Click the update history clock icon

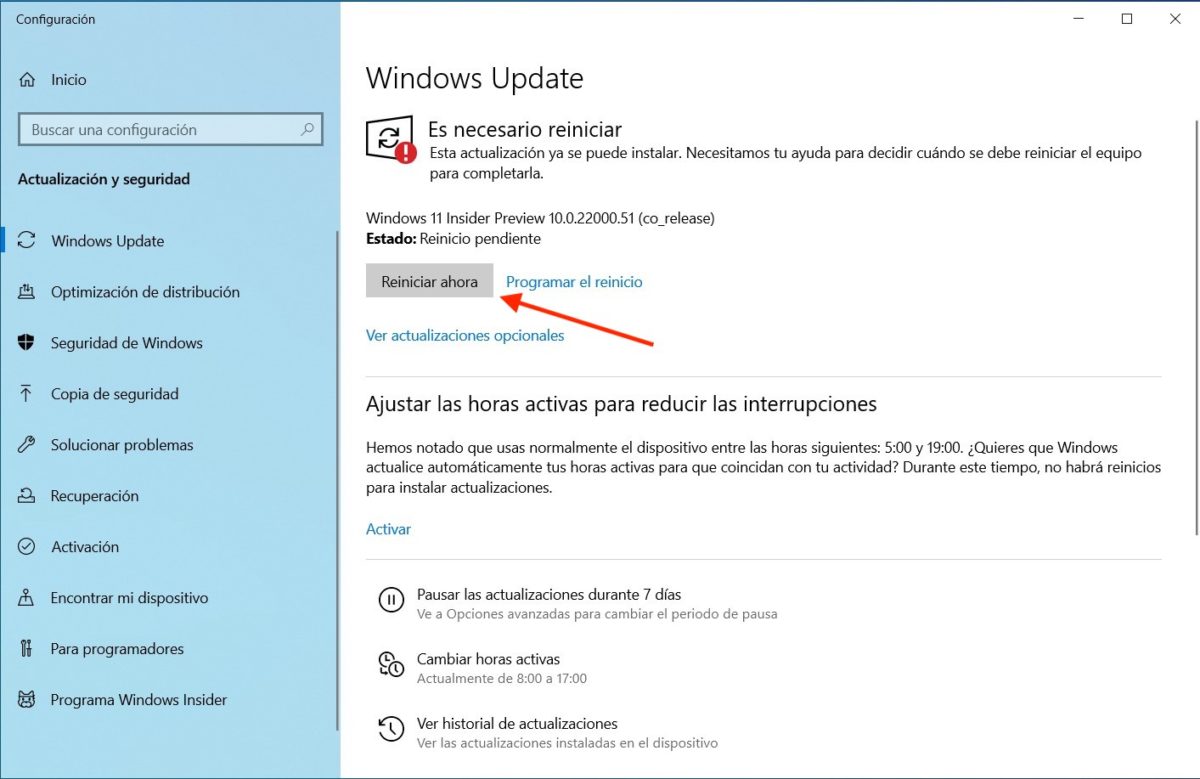point(390,728)
